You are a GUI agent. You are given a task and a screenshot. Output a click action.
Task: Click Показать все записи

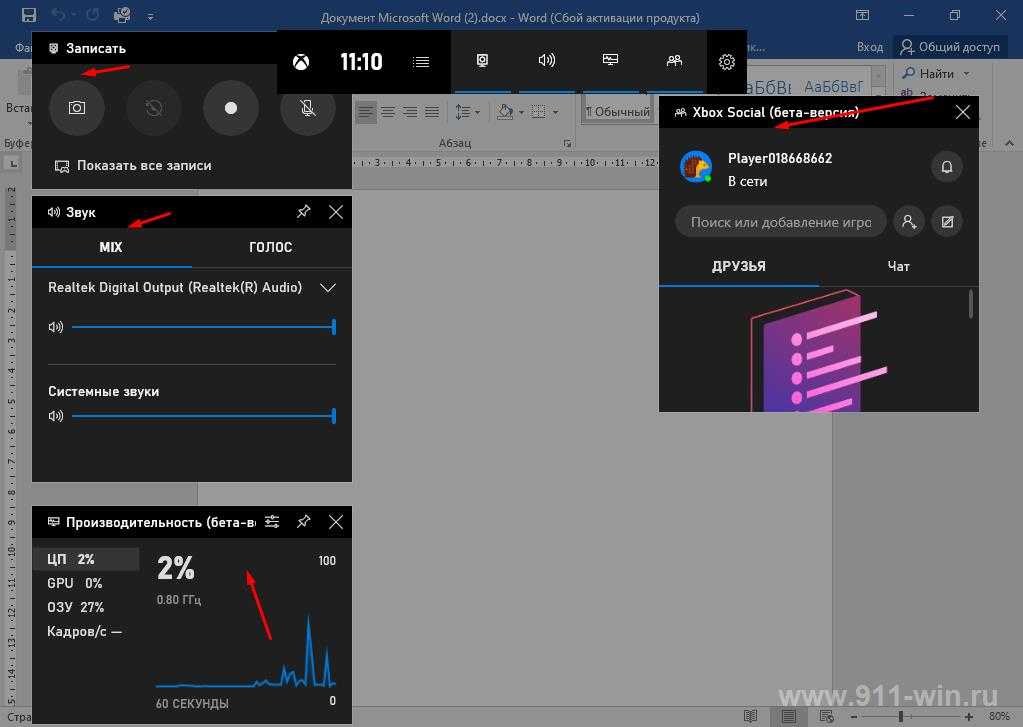pos(144,166)
